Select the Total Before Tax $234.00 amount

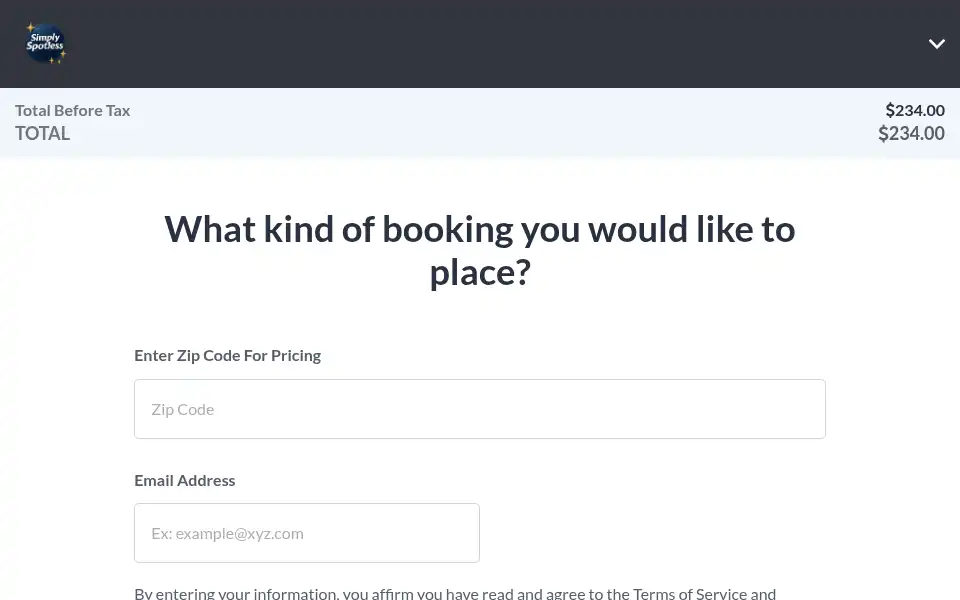point(915,111)
